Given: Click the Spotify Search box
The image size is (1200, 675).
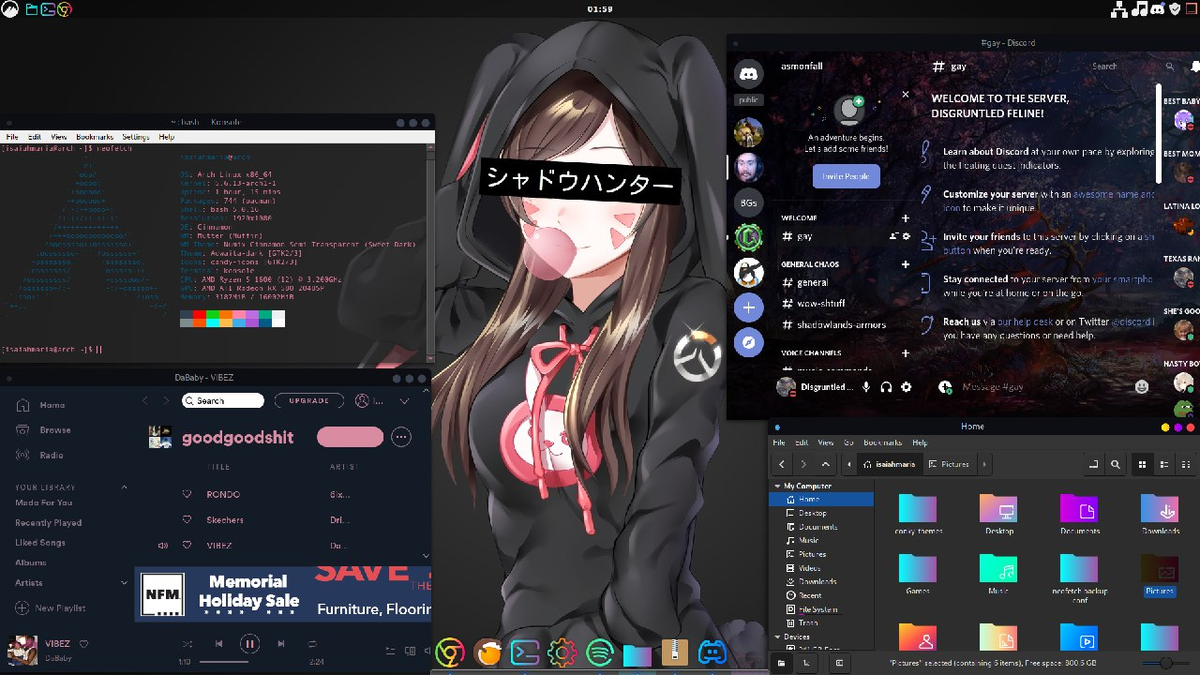Looking at the screenshot, I should [x=223, y=400].
